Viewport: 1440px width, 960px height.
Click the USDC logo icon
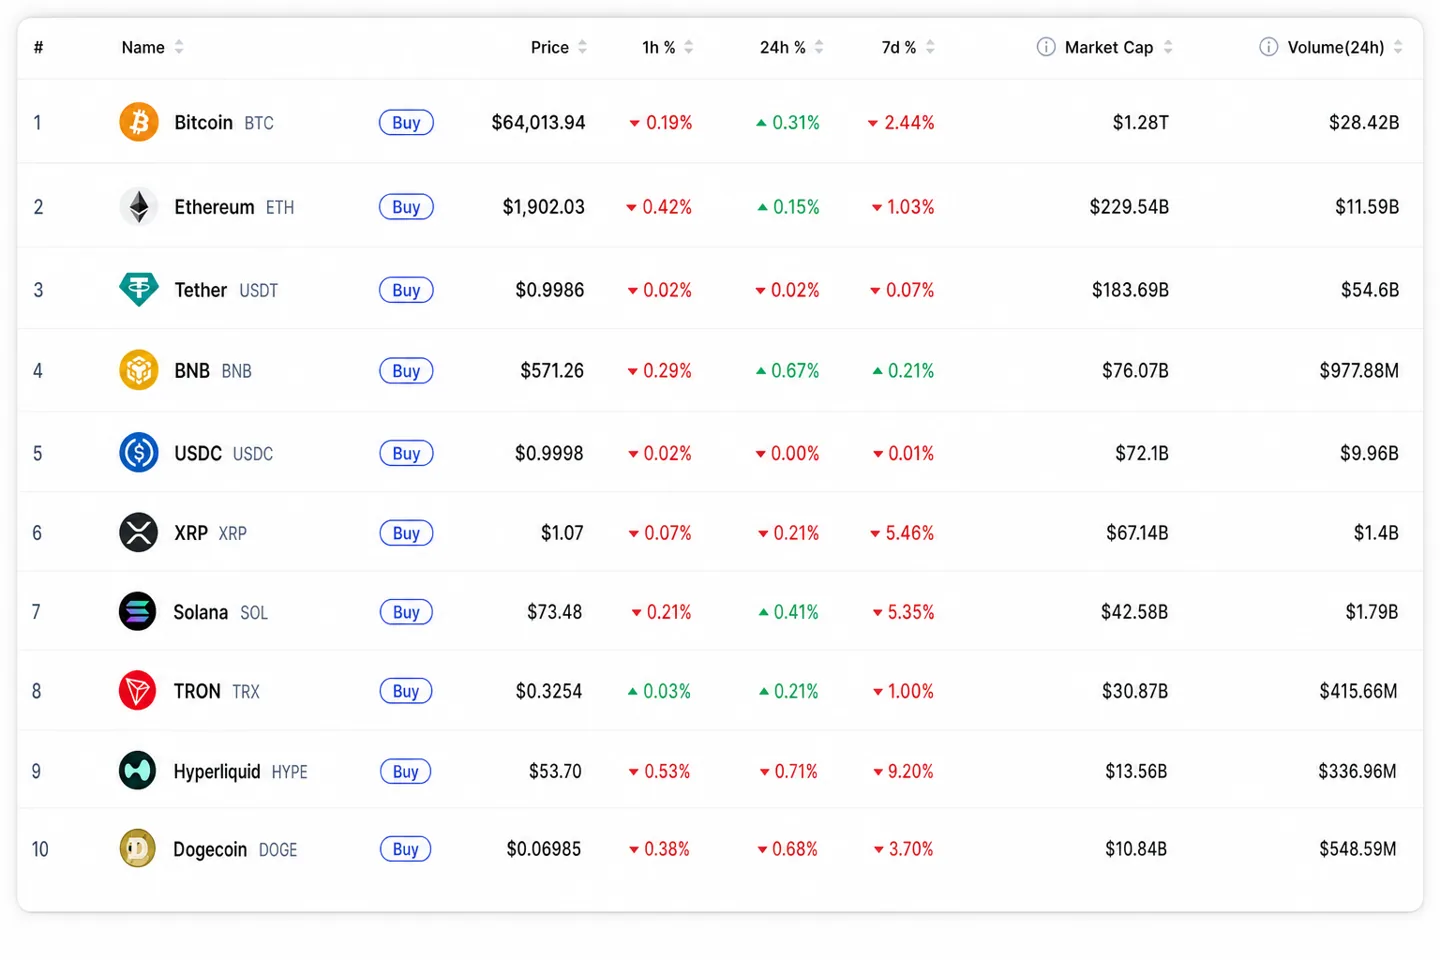click(x=139, y=453)
